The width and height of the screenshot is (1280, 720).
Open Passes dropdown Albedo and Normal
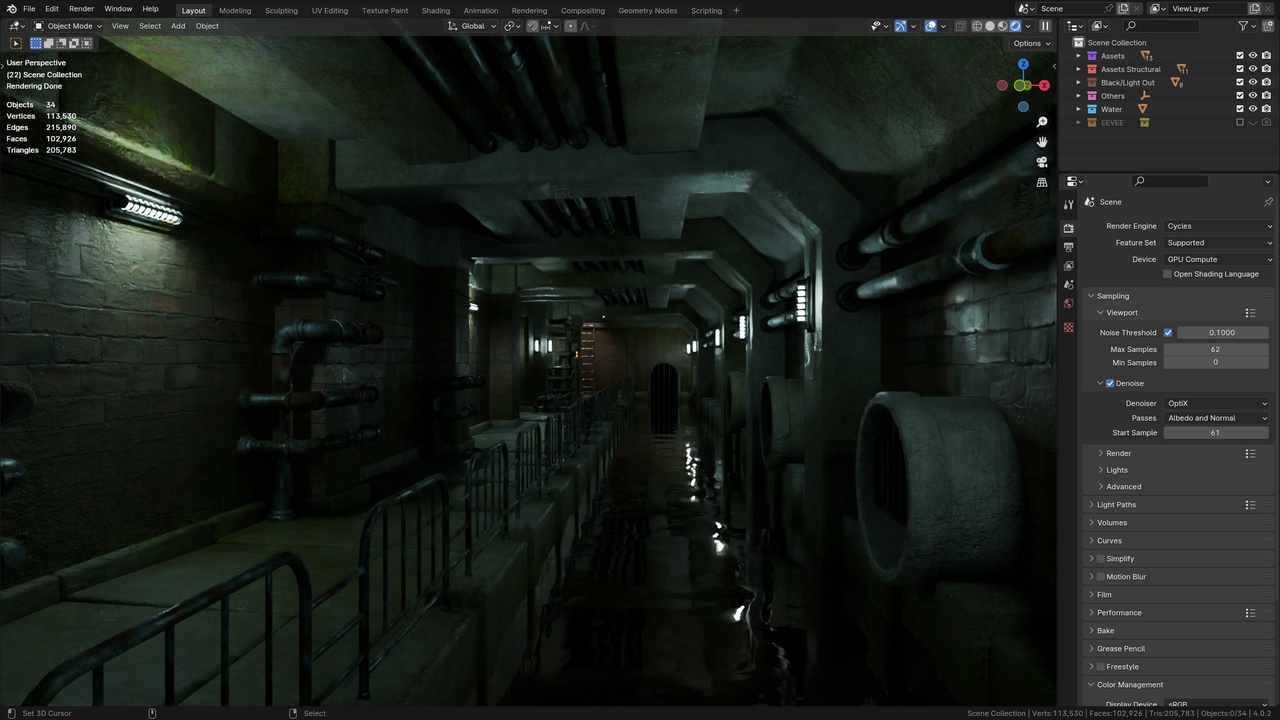(1216, 418)
